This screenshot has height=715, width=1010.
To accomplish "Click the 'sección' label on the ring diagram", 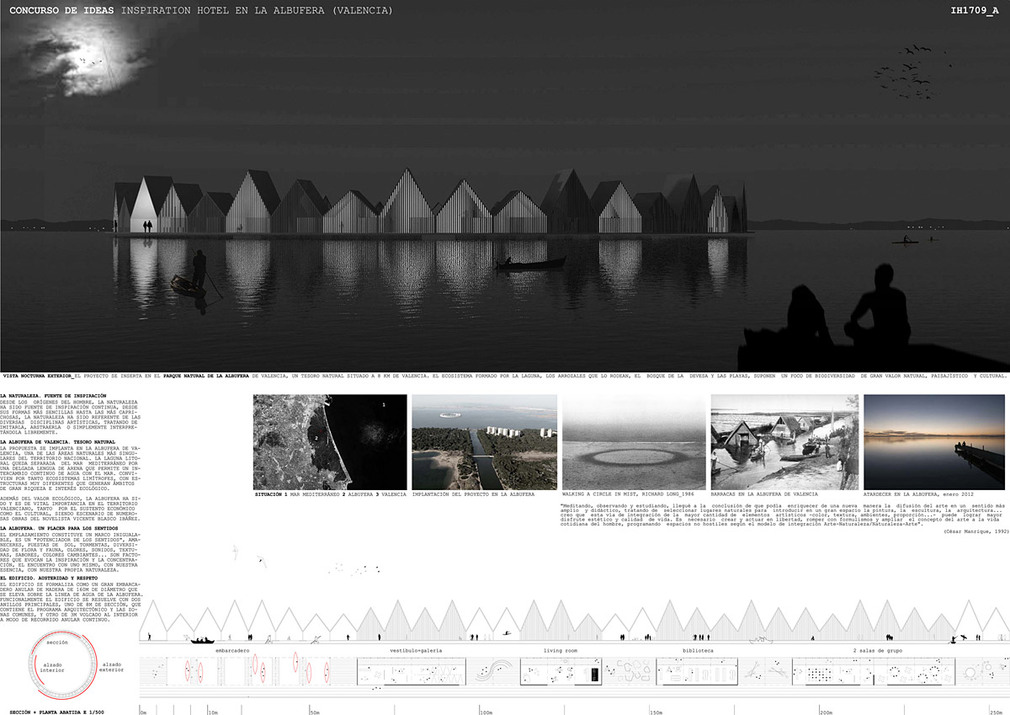I will point(57,643).
